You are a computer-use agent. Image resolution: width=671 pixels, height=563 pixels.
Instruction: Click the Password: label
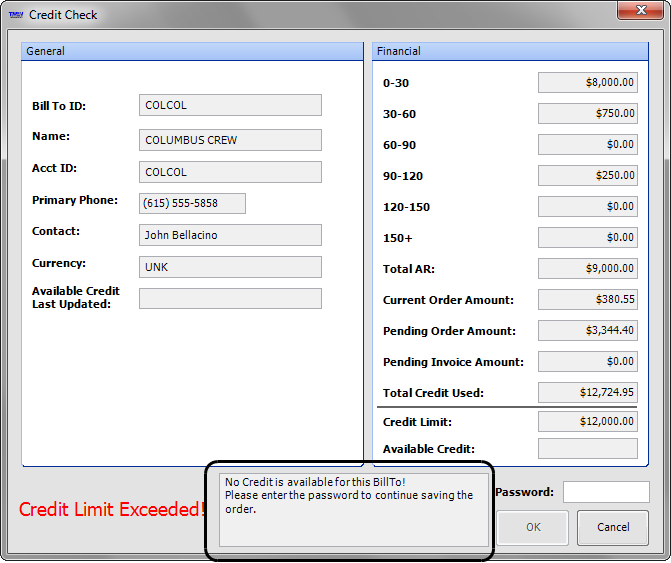(x=524, y=492)
